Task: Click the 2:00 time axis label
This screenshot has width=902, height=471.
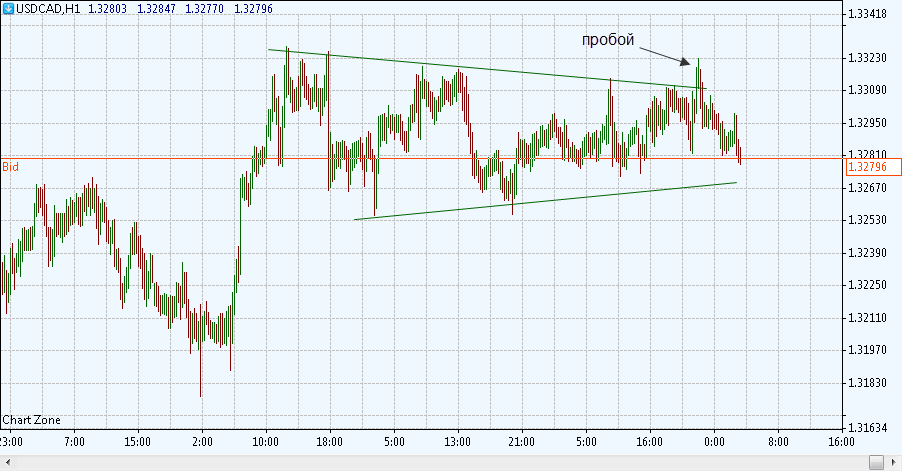Action: tap(202, 442)
